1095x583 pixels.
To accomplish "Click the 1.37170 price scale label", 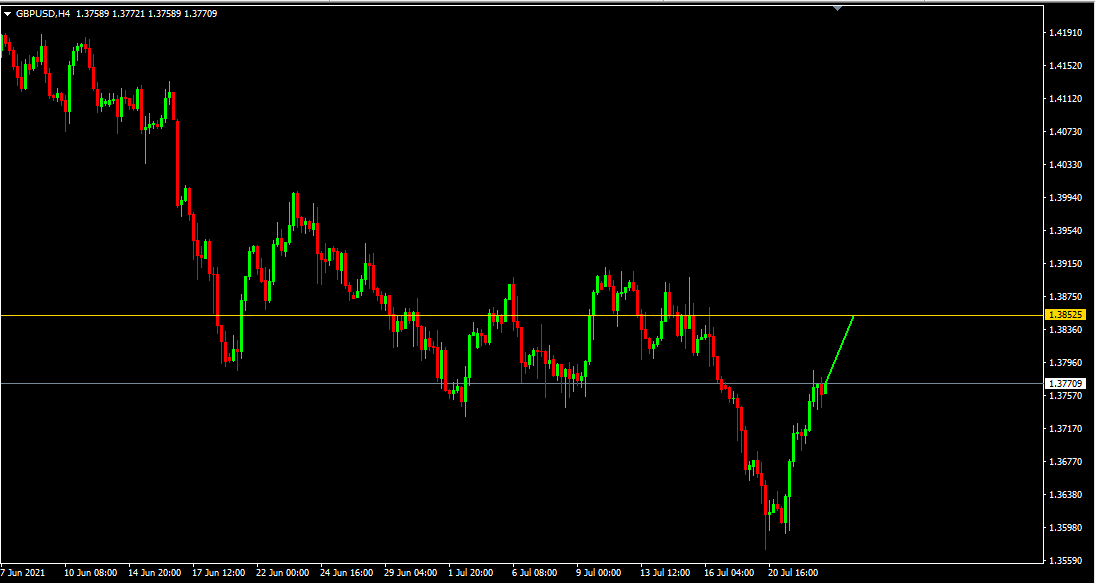I will tap(1066, 428).
